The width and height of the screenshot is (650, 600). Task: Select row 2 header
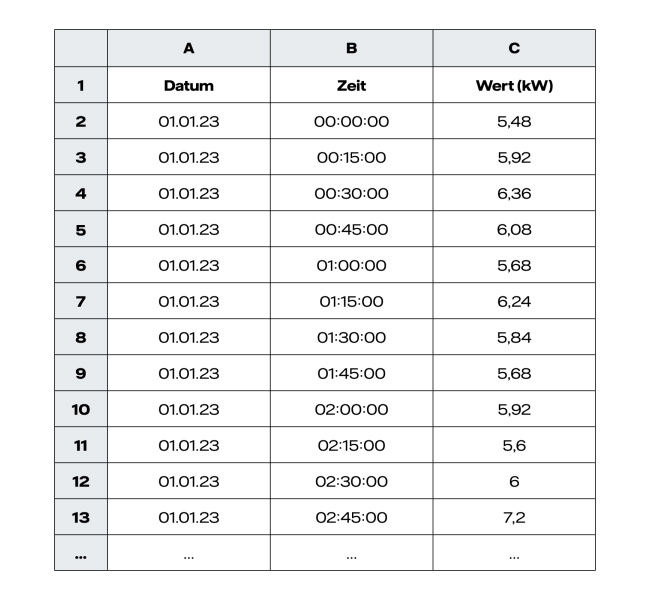click(81, 121)
